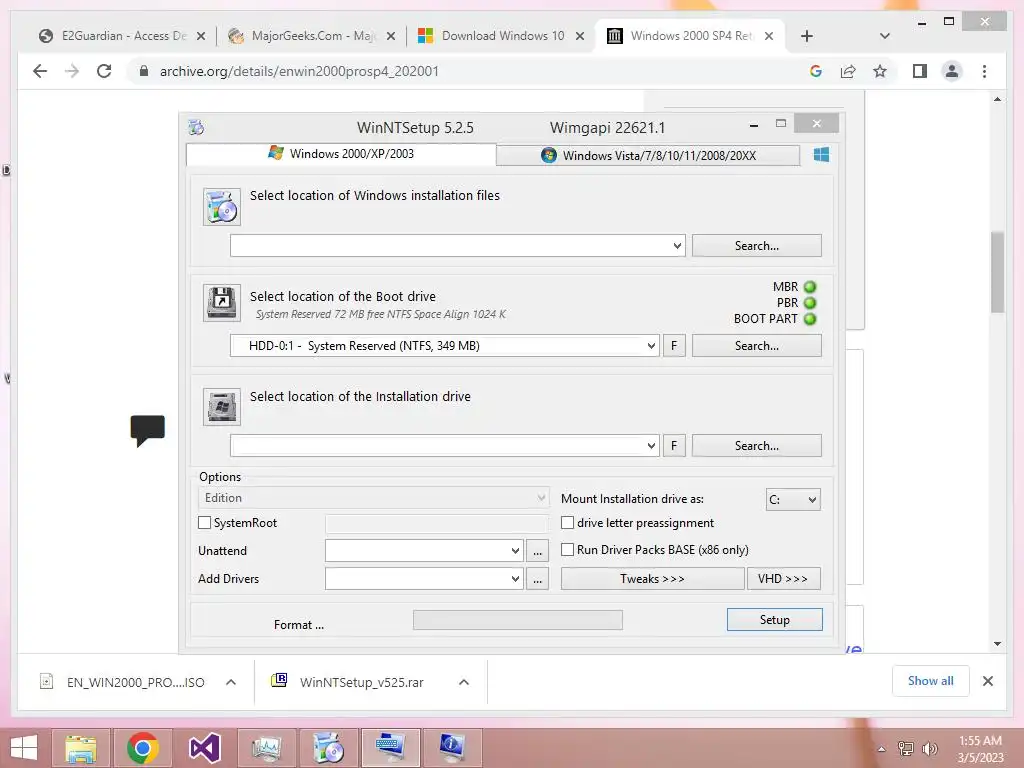Check drive letter preassignment
Image resolution: width=1024 pixels, height=768 pixels.
[x=568, y=522]
